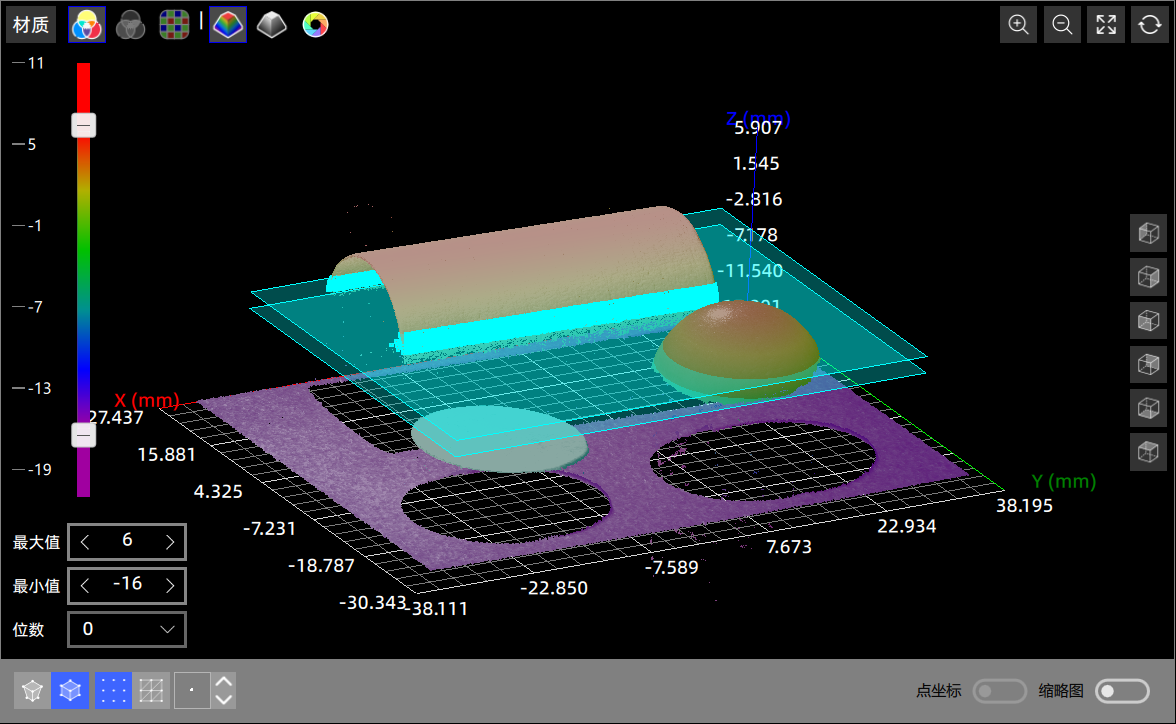Increase 最大值 with the right arrow
This screenshot has width=1176, height=724.
(x=170, y=542)
